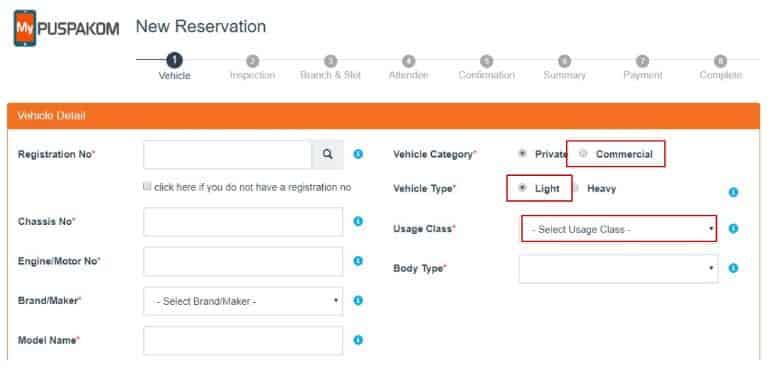Screen dimensions: 770x374
Task: Click the Usage Class label
Action: click(x=424, y=229)
